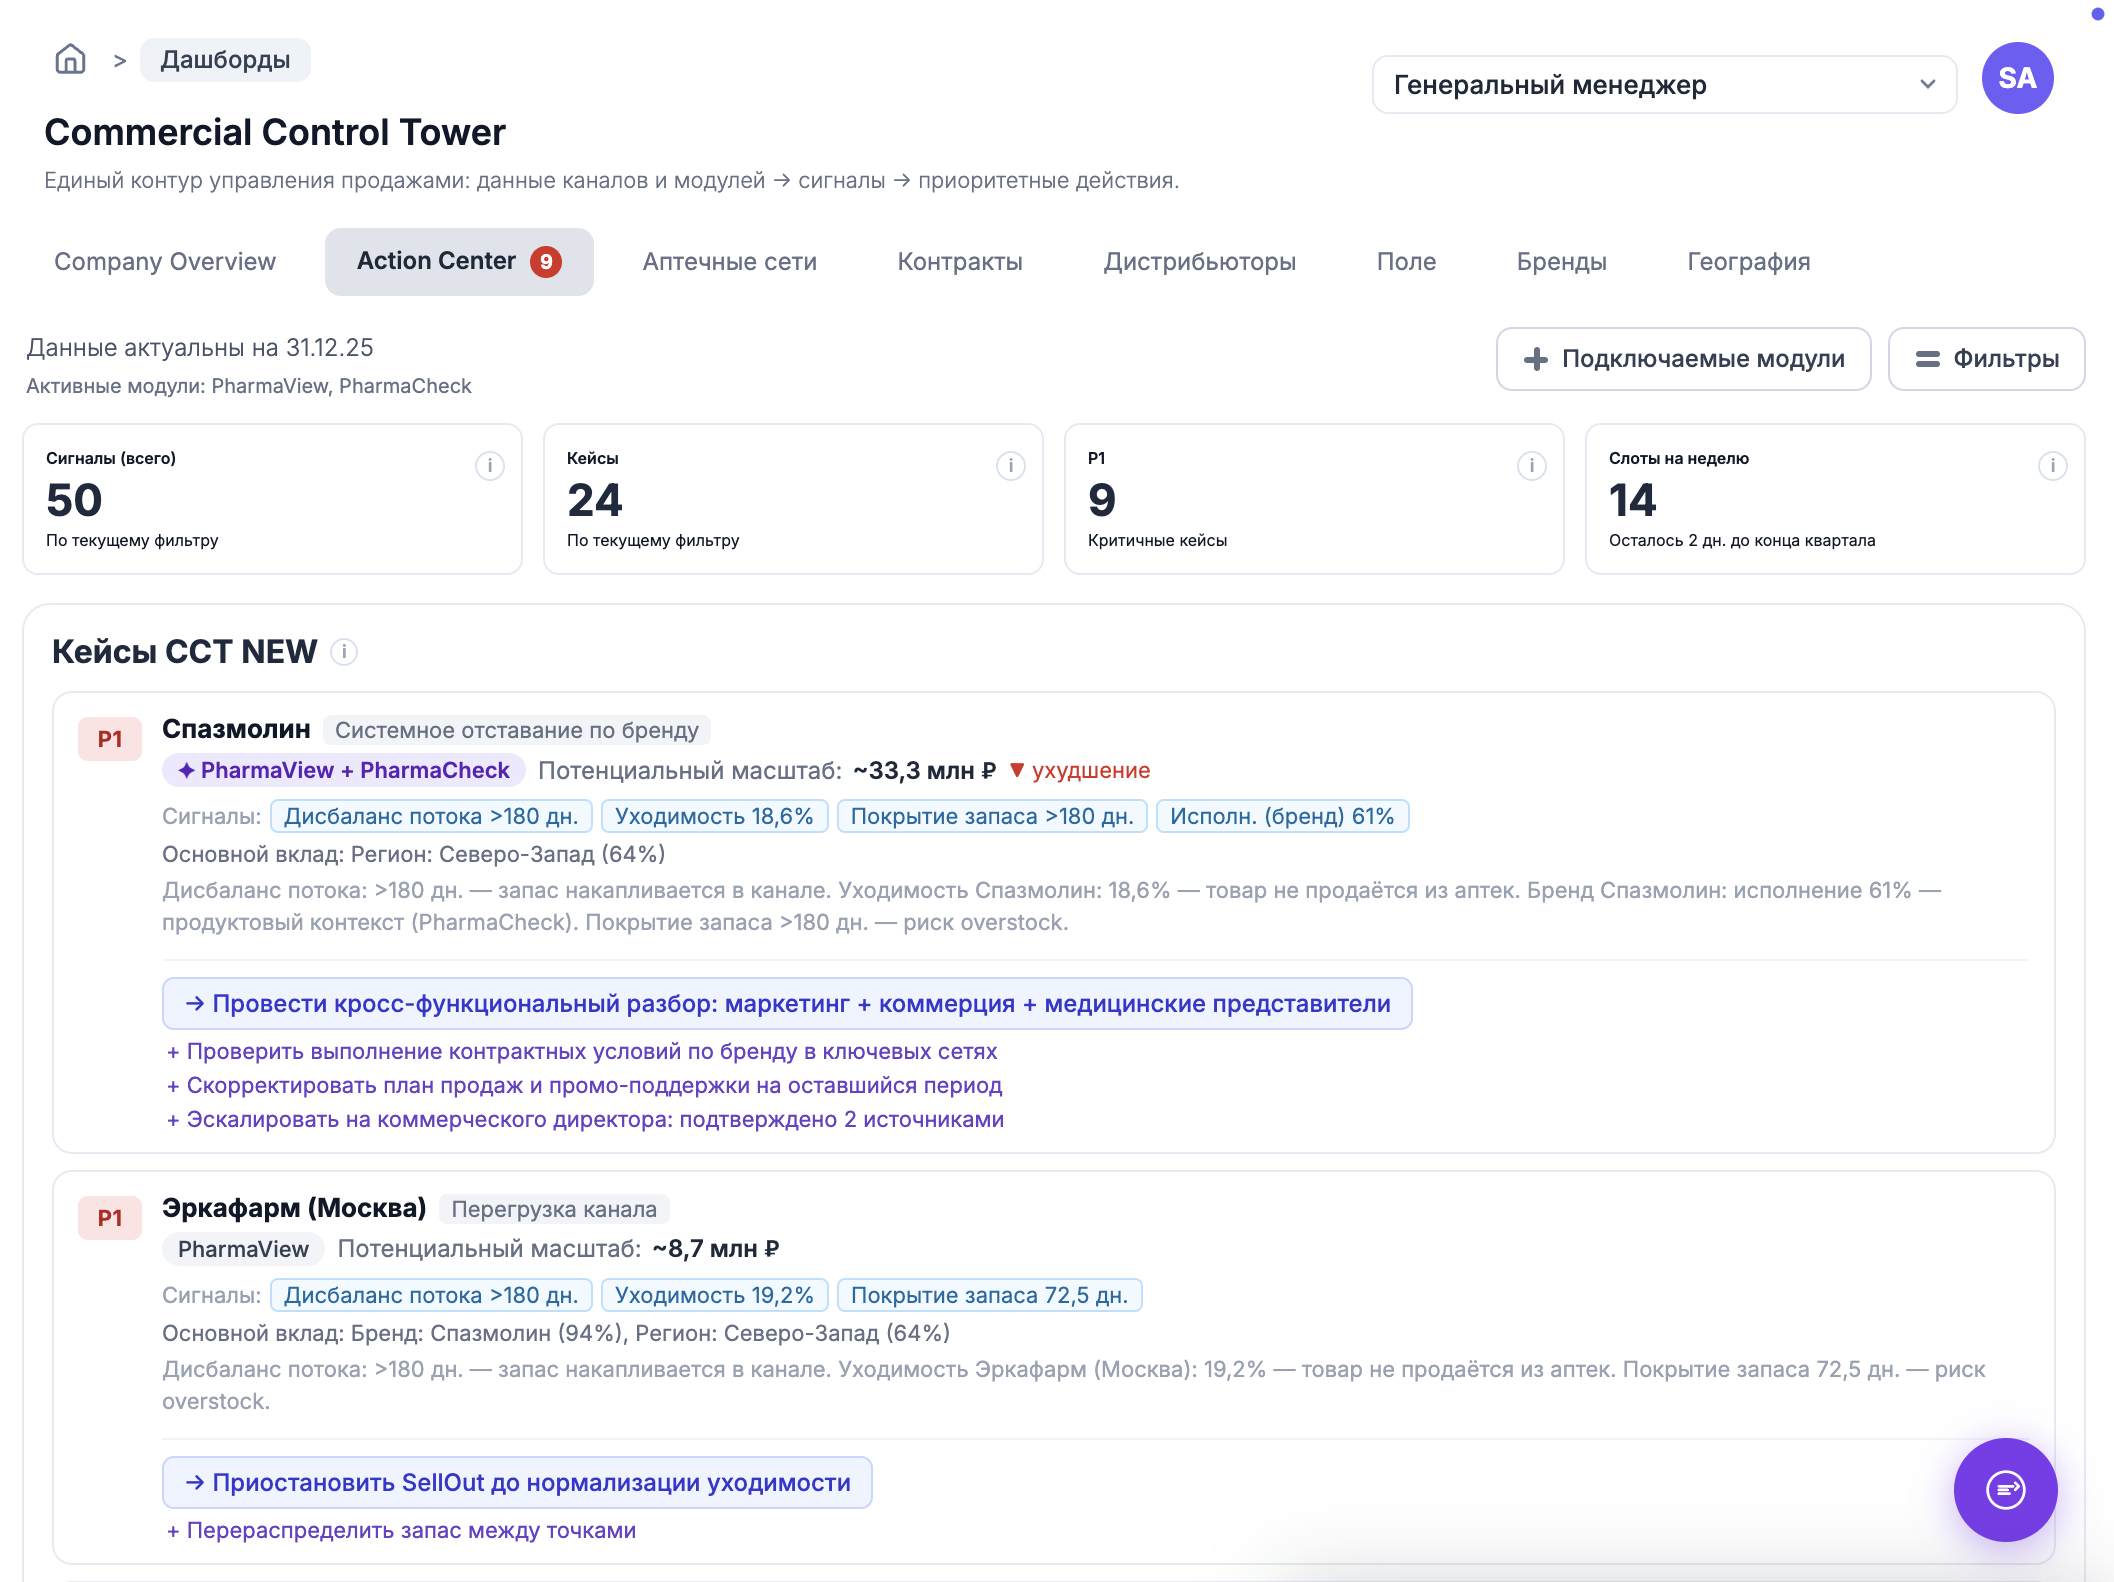Click info icon next to Кейсы CCT NEW
The image size is (2114, 1582).
344,652
